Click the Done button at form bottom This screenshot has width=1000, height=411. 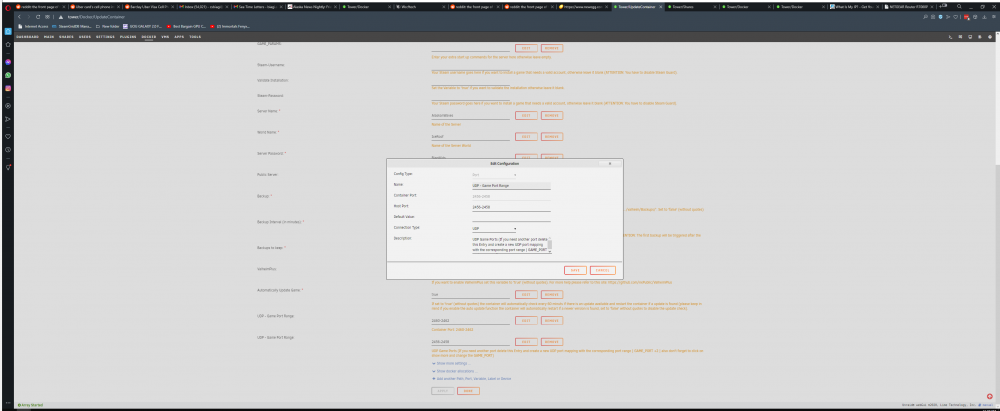click(x=468, y=391)
